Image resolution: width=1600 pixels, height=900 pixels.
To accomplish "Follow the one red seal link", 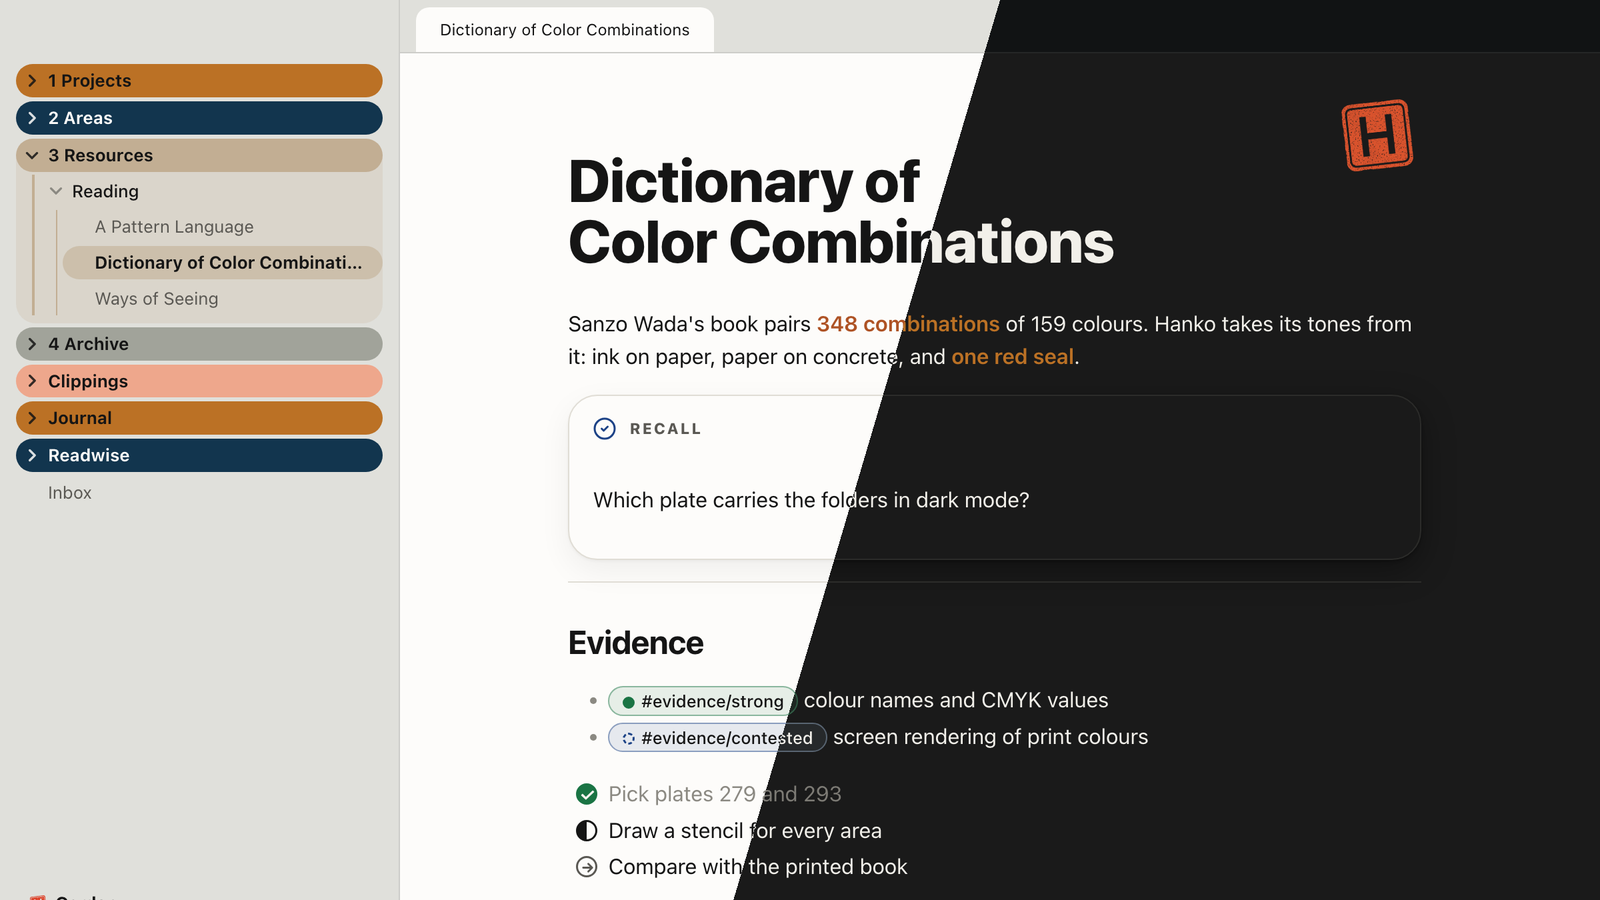I will (x=1012, y=357).
